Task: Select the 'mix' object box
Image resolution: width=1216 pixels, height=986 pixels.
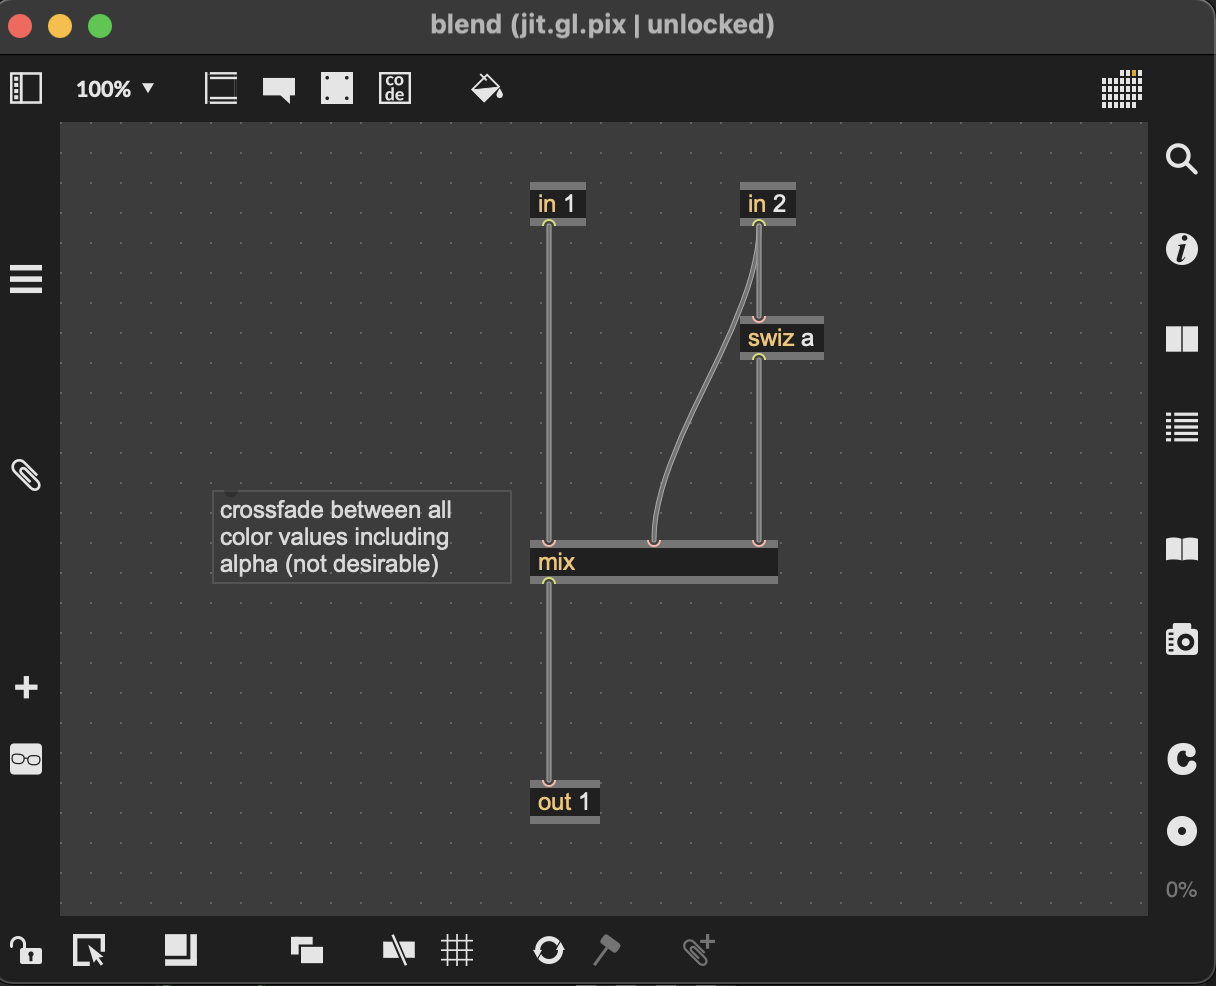Action: (654, 562)
